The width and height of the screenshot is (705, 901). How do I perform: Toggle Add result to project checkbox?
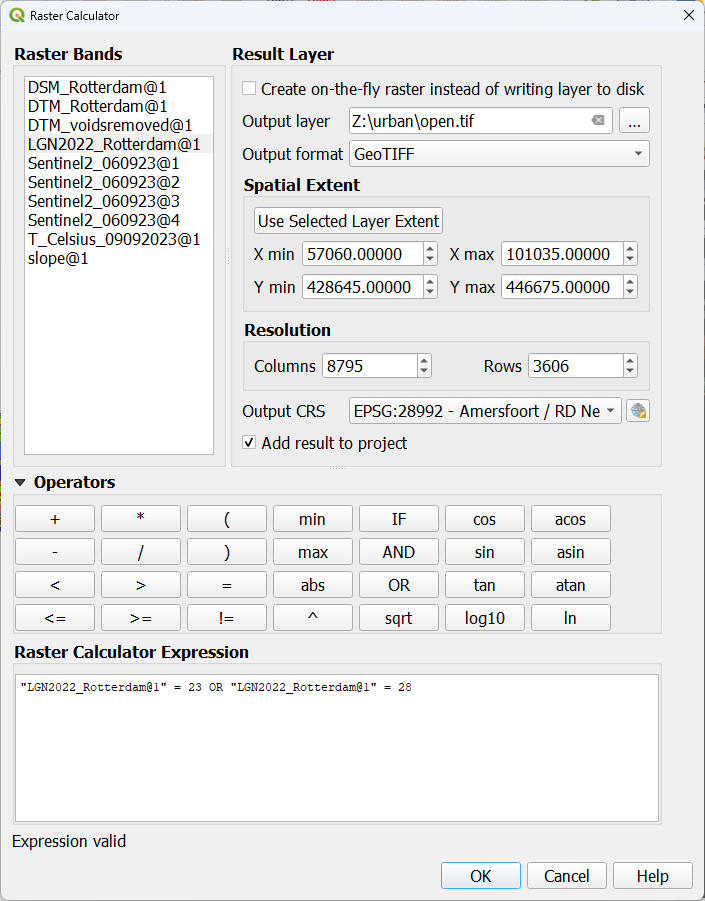coord(249,442)
